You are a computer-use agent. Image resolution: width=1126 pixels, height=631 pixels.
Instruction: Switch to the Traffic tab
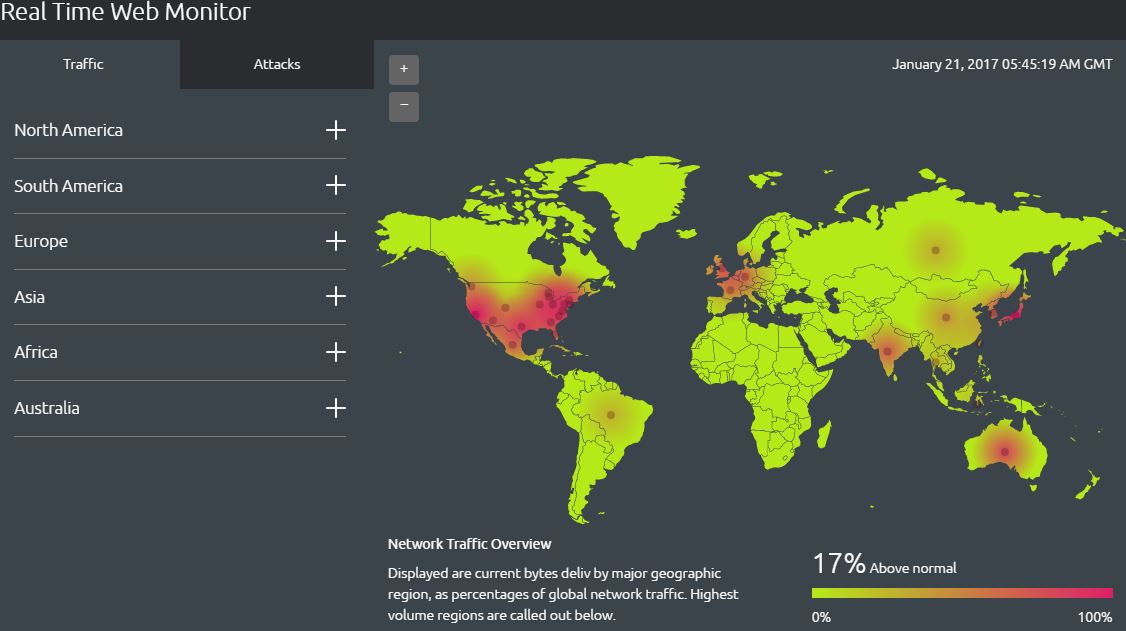(84, 64)
